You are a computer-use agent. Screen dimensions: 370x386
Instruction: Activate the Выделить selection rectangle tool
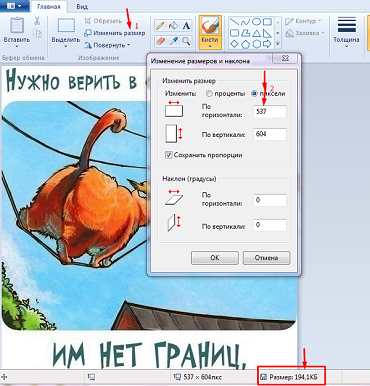click(x=66, y=25)
